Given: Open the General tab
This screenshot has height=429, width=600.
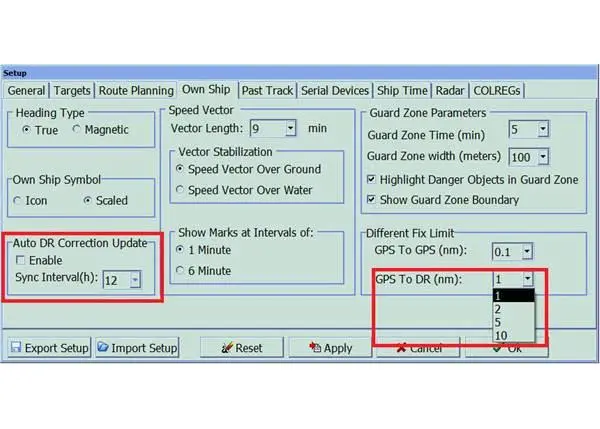Looking at the screenshot, I should [x=26, y=91].
